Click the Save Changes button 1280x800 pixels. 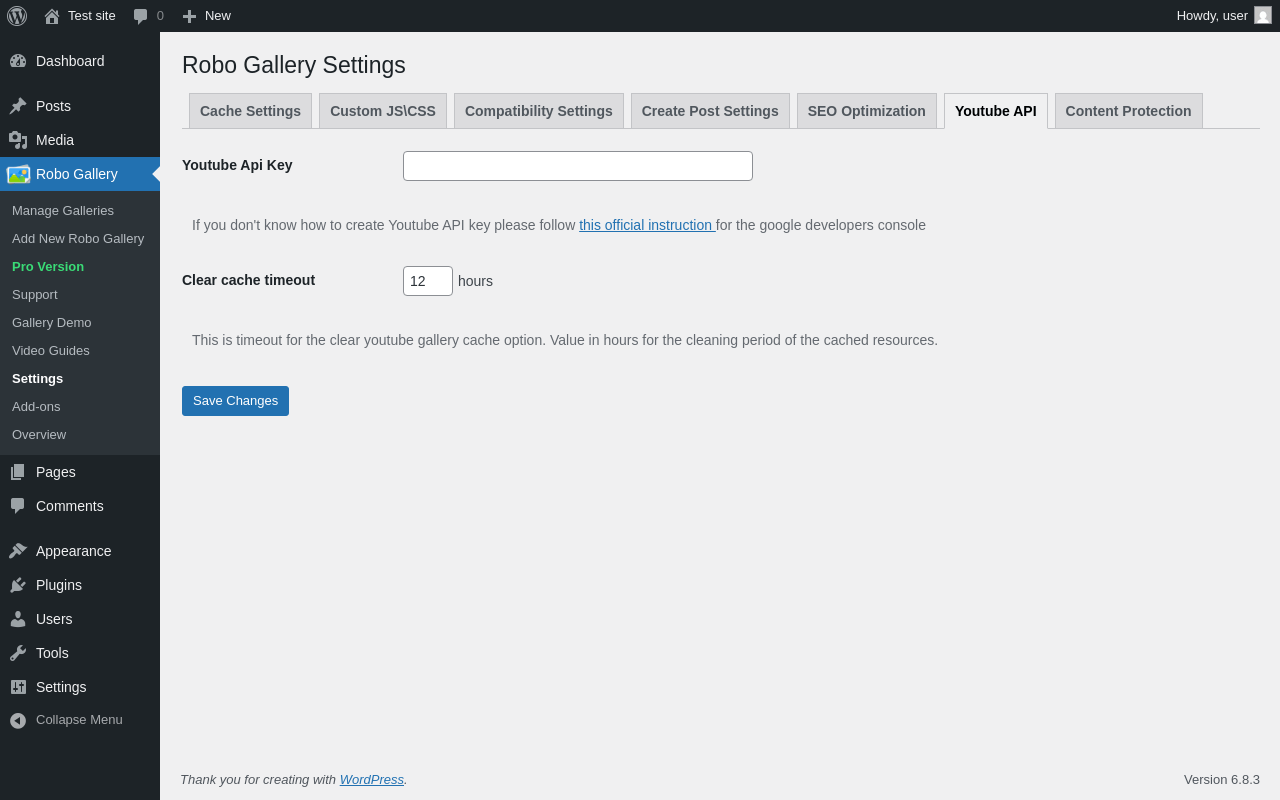[x=235, y=401]
